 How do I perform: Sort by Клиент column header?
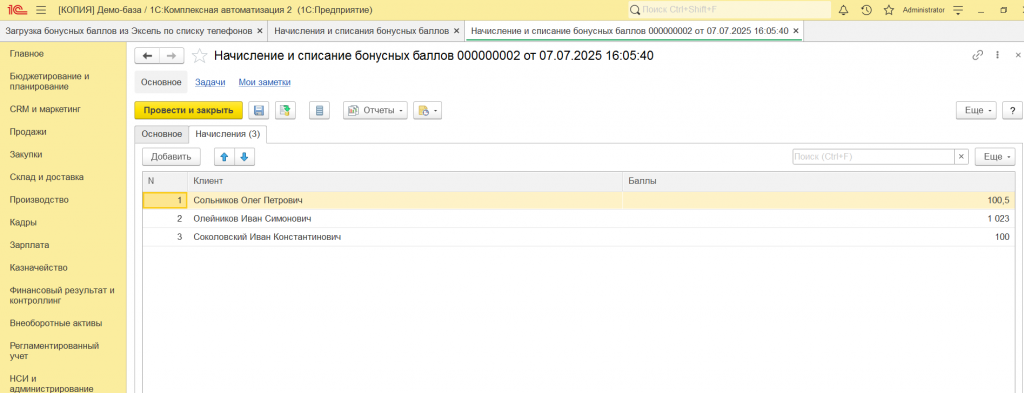click(405, 181)
